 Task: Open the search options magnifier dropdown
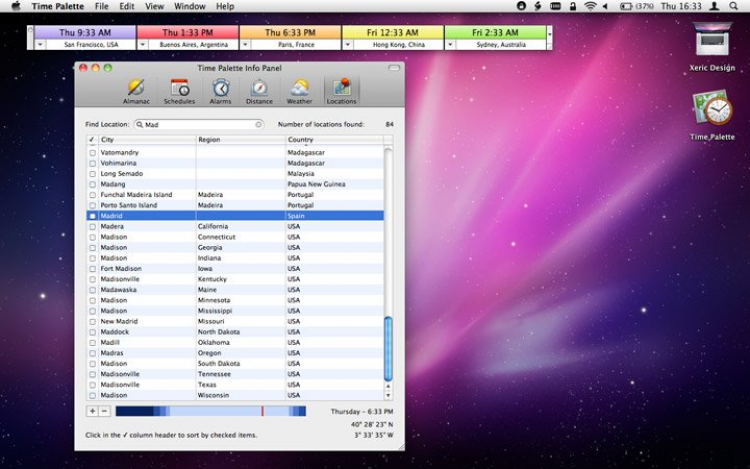139,125
